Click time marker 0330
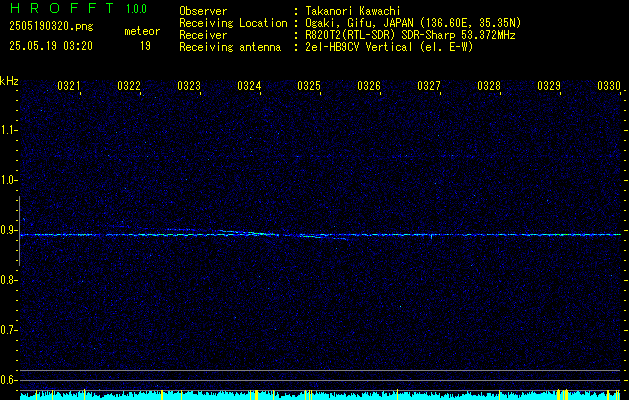The height and width of the screenshot is (400, 629). 609,86
